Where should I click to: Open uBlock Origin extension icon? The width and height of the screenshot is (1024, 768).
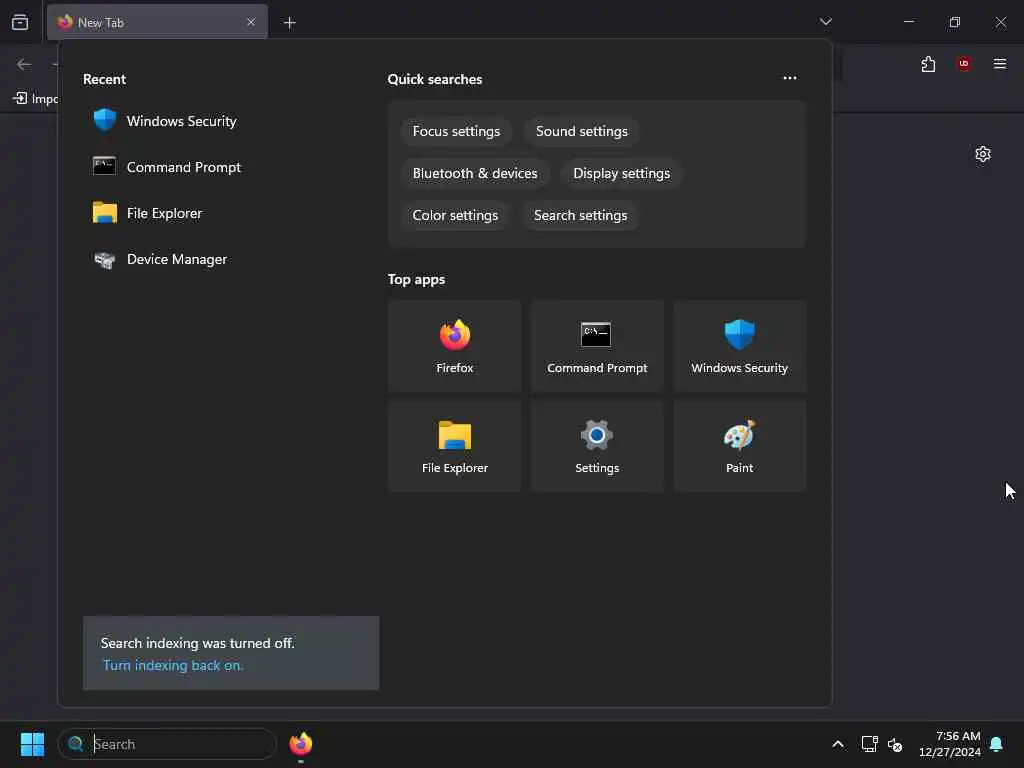(x=963, y=64)
